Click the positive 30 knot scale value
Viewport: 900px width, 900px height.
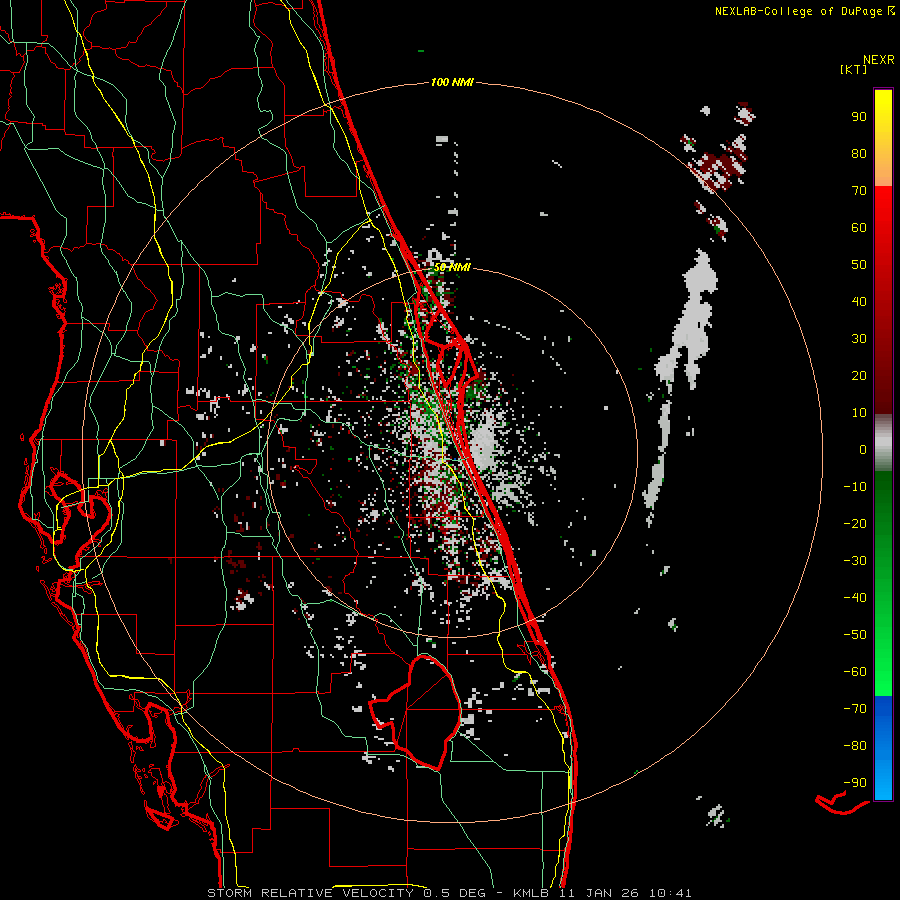tap(859, 339)
